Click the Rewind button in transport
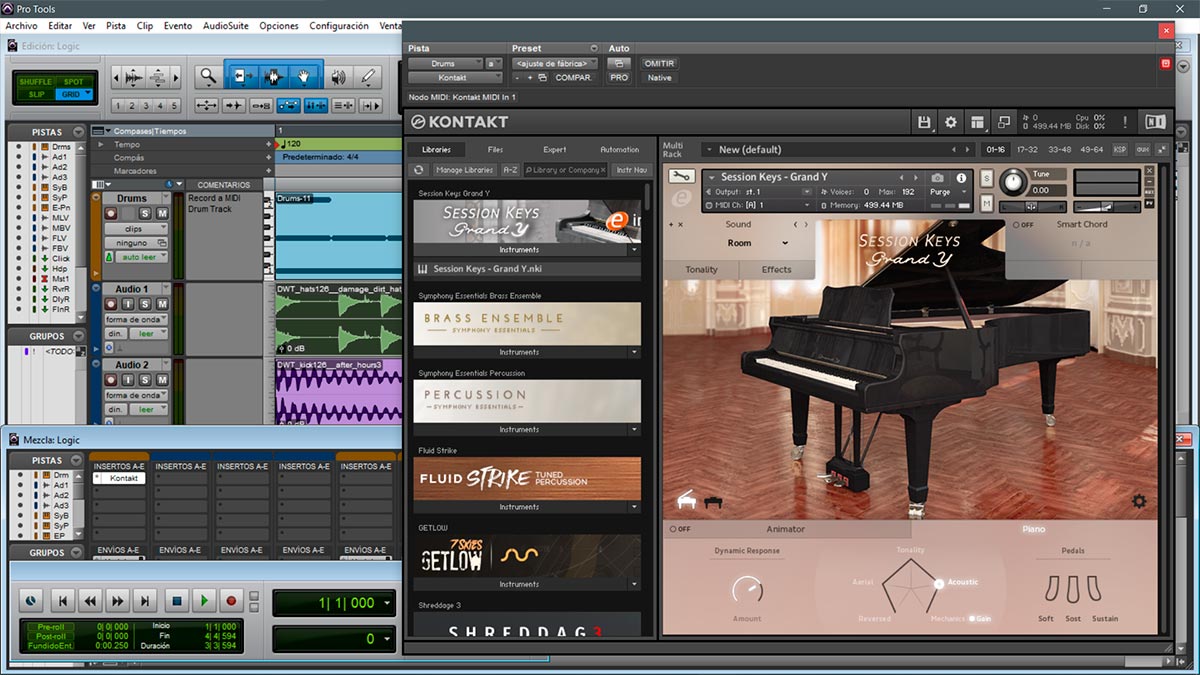1200x675 pixels. [x=91, y=601]
